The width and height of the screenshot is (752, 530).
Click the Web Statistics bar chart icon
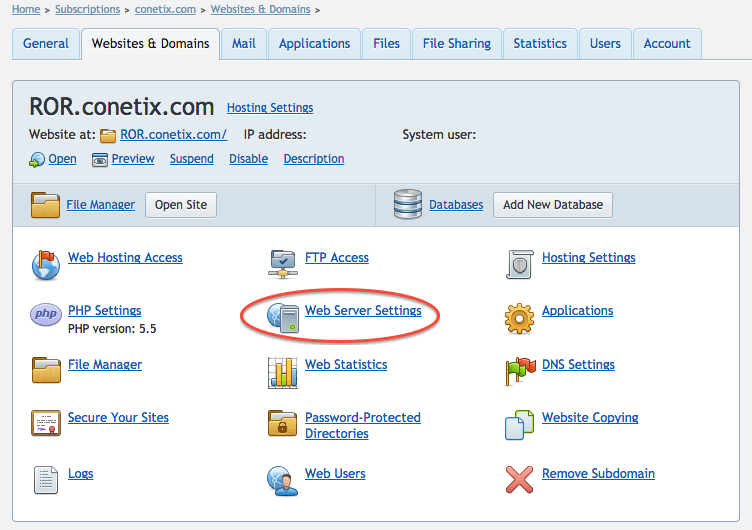pyautogui.click(x=282, y=373)
